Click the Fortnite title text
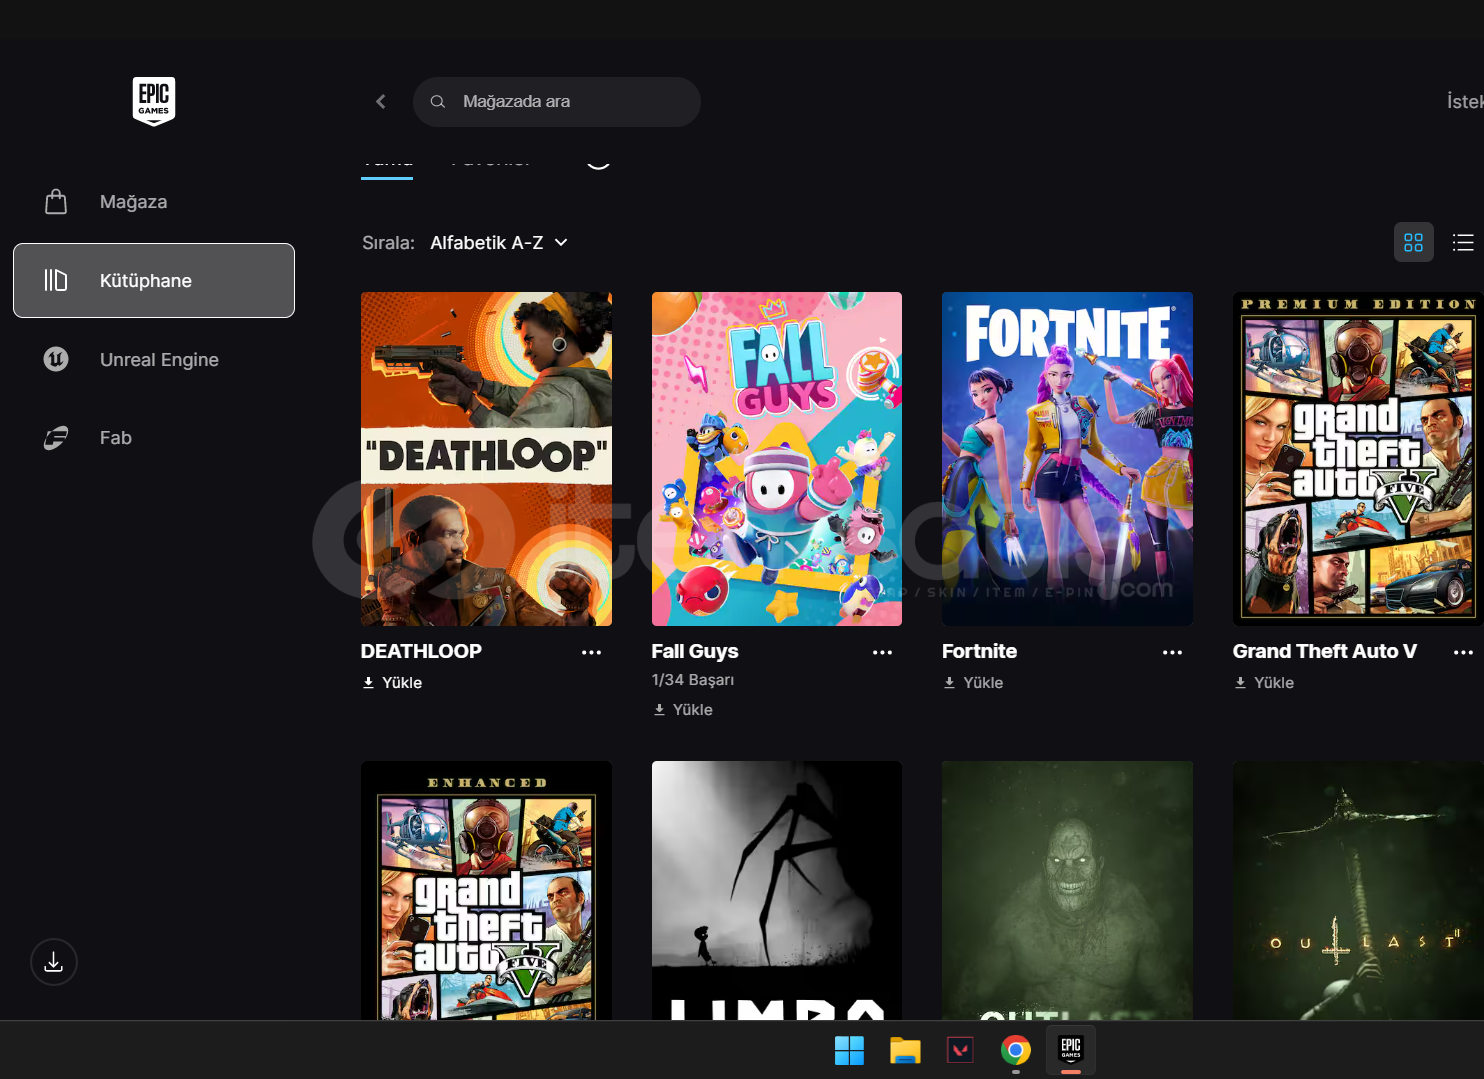 [x=979, y=651]
